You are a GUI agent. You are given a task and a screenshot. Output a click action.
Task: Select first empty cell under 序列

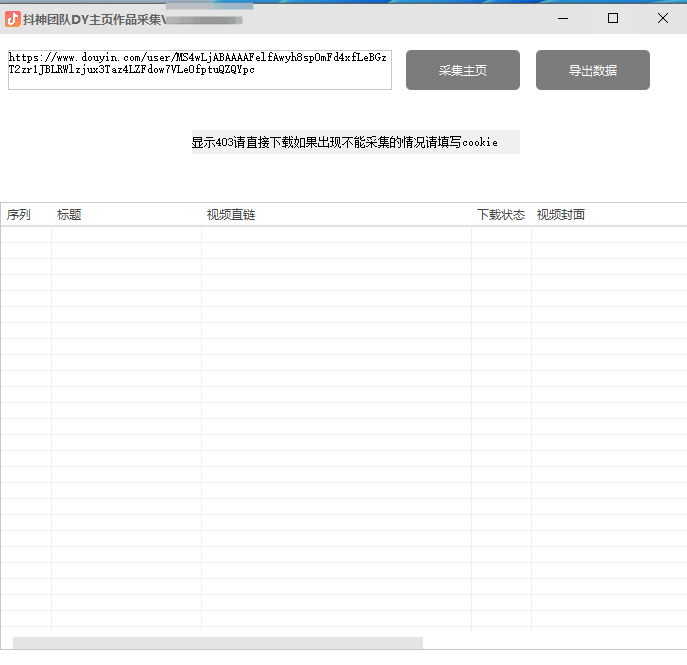click(26, 235)
